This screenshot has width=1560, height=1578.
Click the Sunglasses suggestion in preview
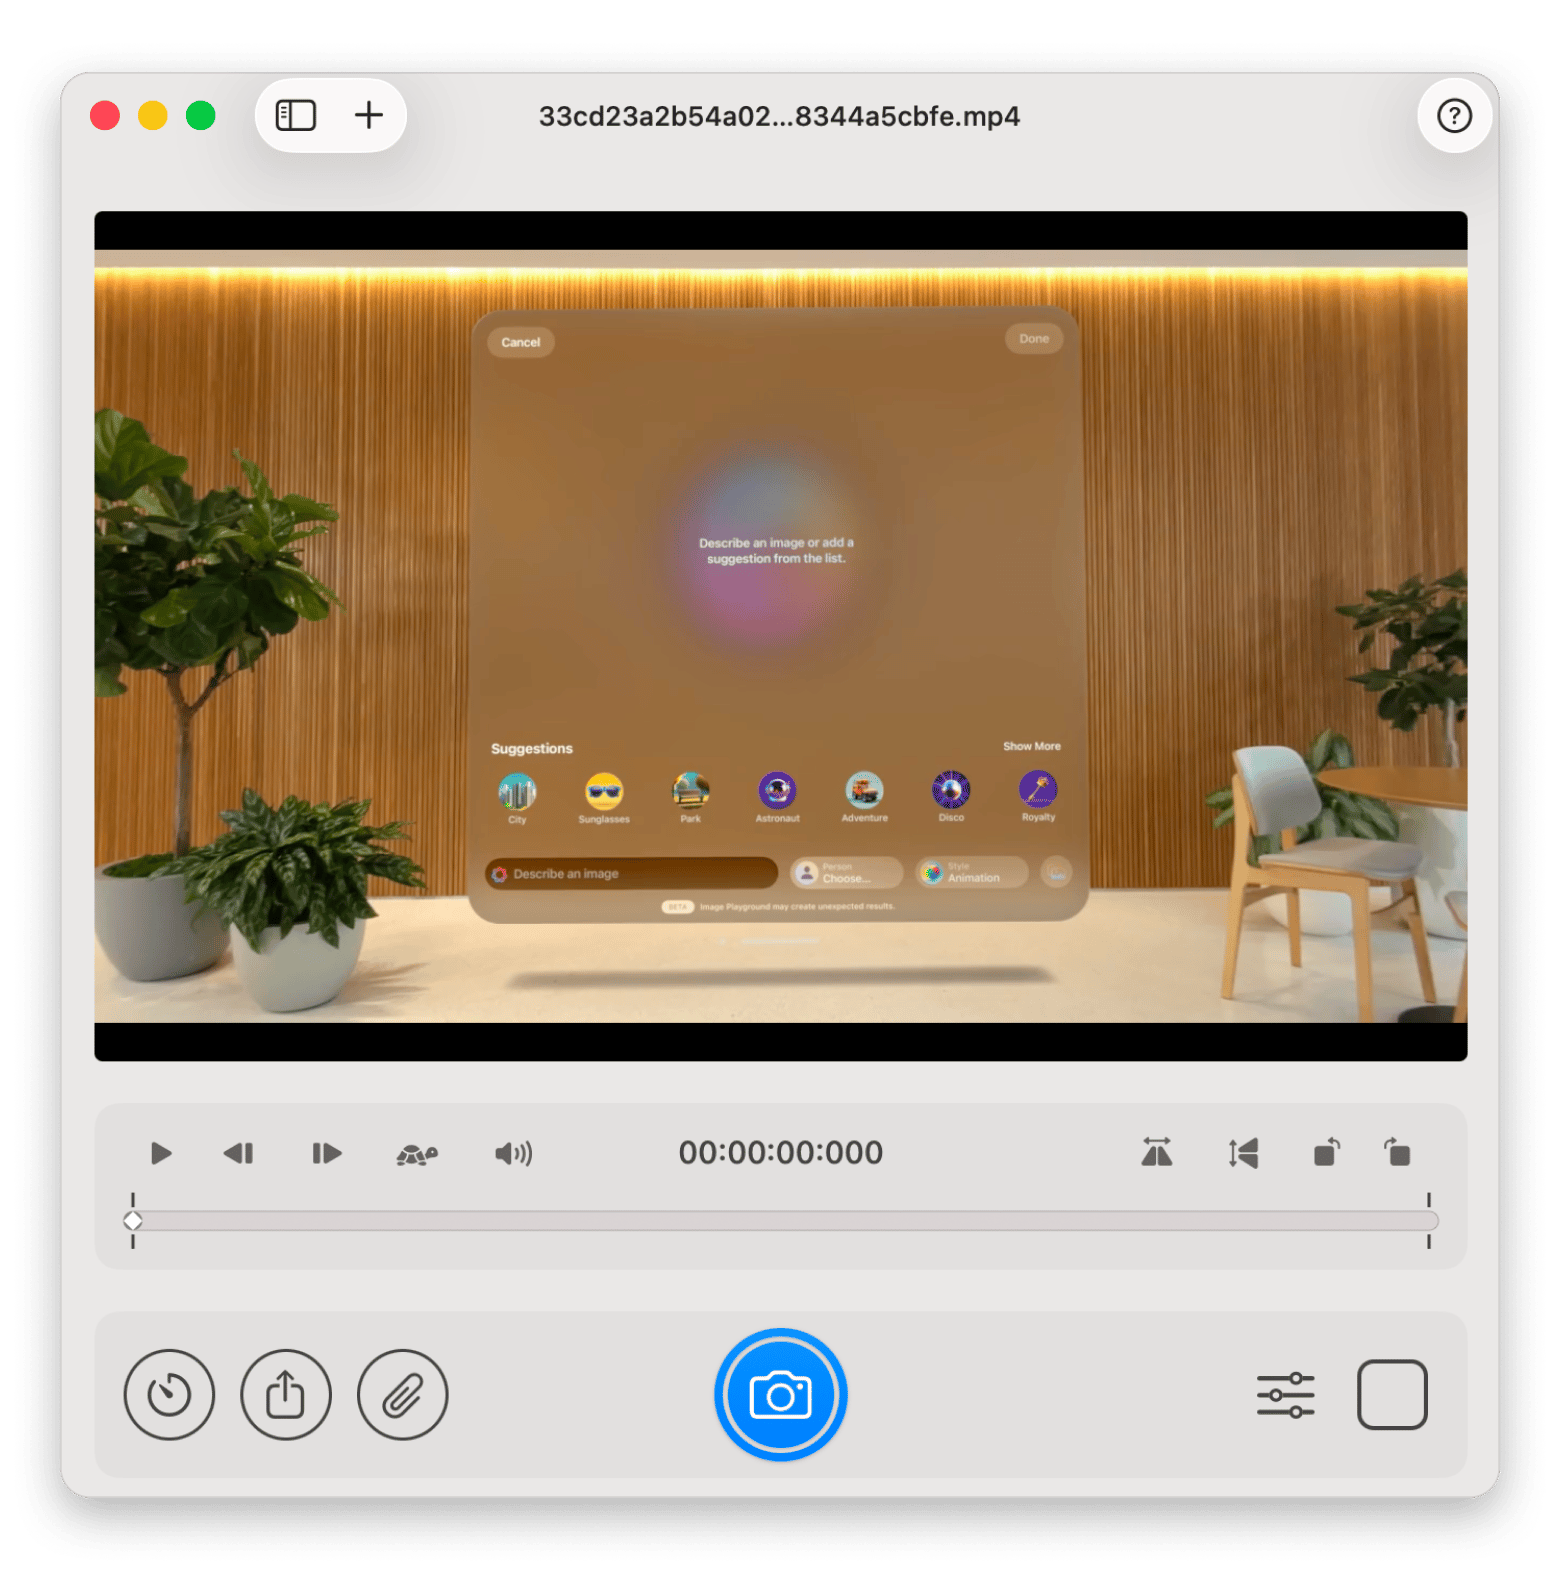click(x=604, y=798)
